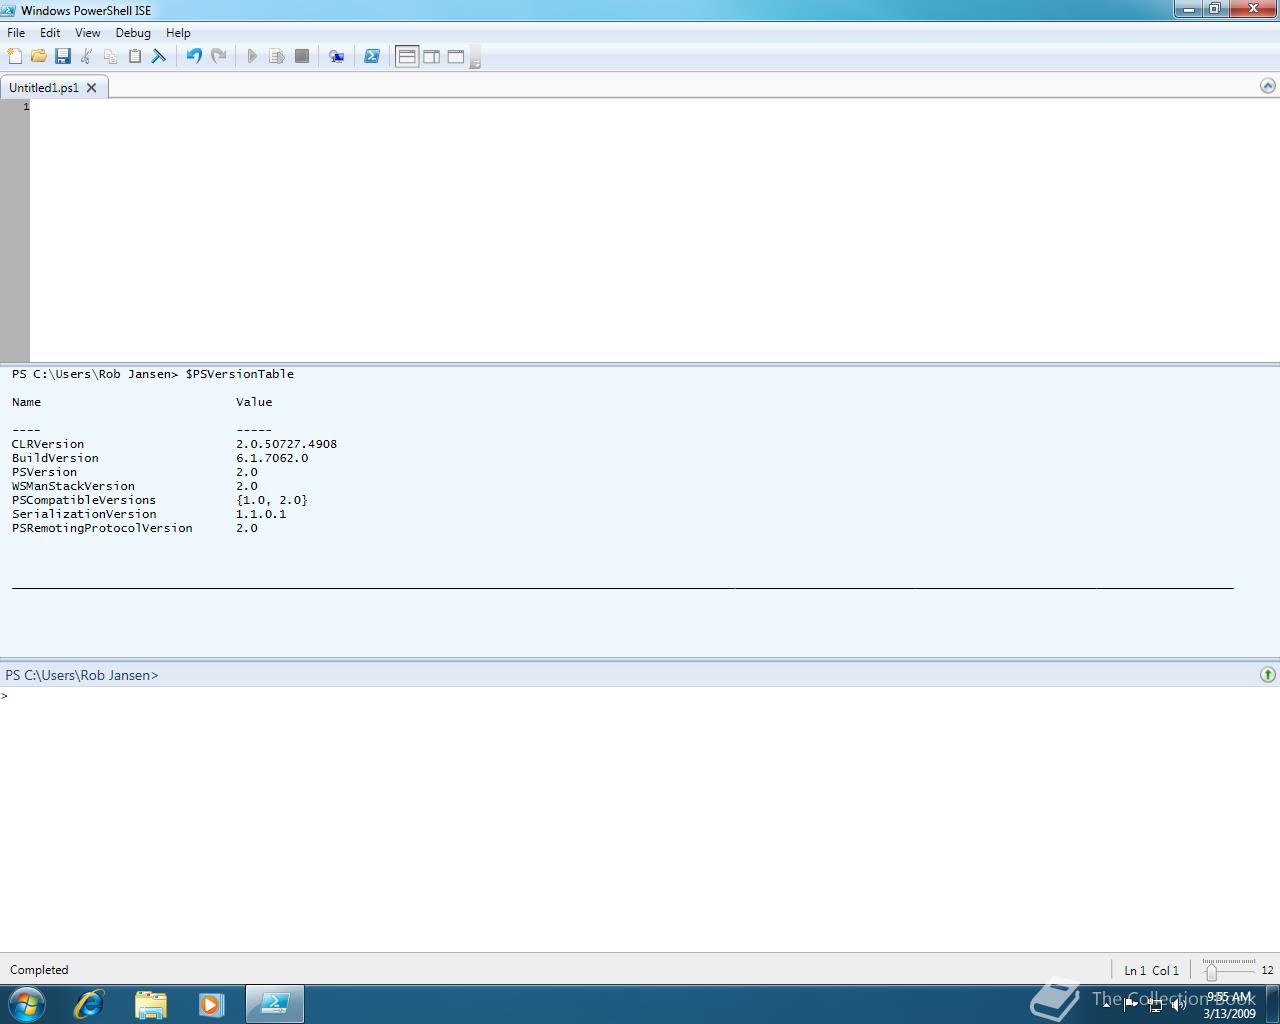This screenshot has width=1280, height=1024.
Task: Select BuildVersion row name
Action: click(x=55, y=458)
